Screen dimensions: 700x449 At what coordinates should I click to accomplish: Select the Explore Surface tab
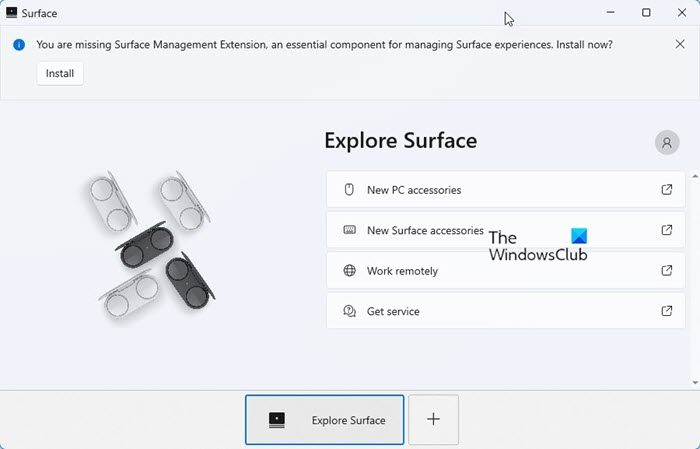(325, 420)
